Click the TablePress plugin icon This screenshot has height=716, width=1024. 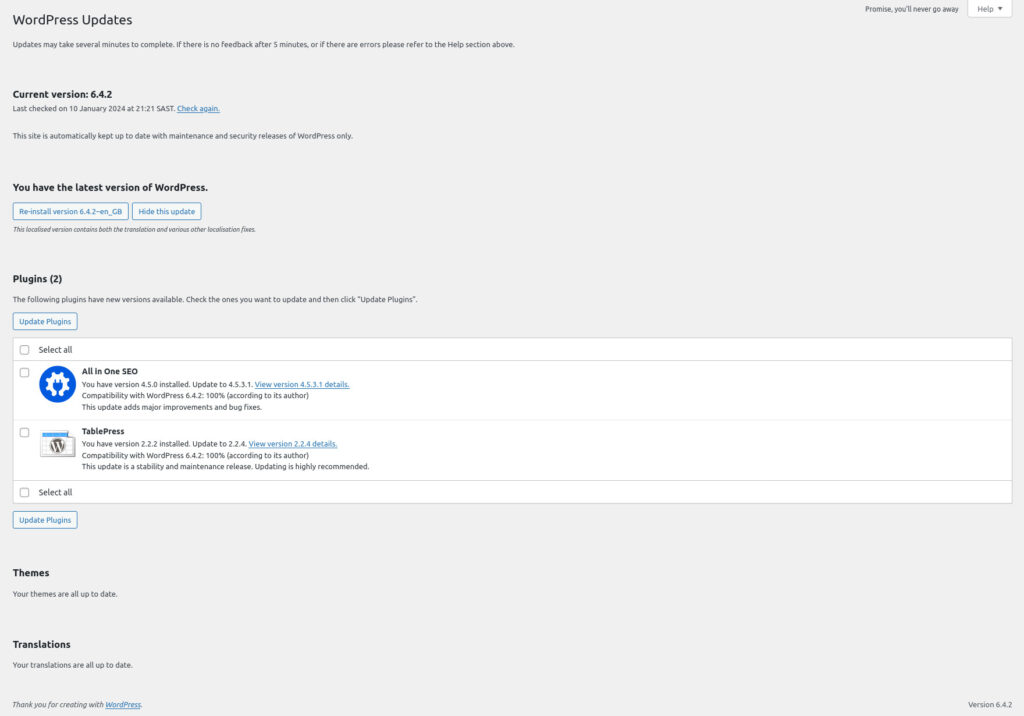(57, 444)
